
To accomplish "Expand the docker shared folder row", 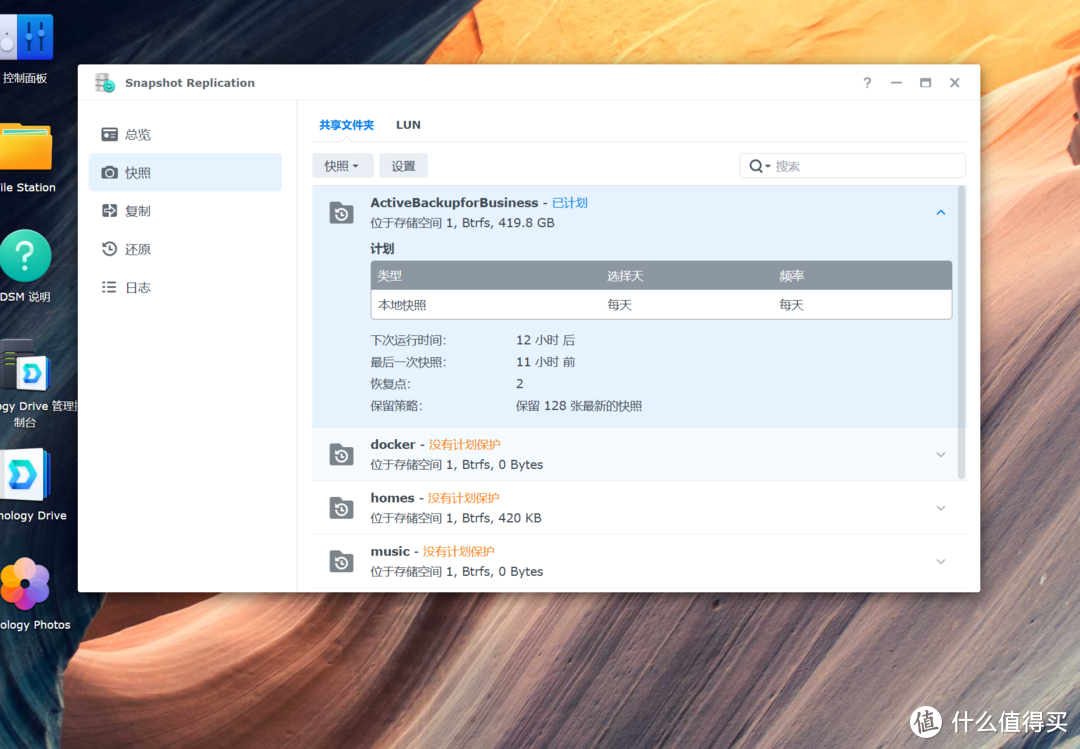I will (940, 455).
